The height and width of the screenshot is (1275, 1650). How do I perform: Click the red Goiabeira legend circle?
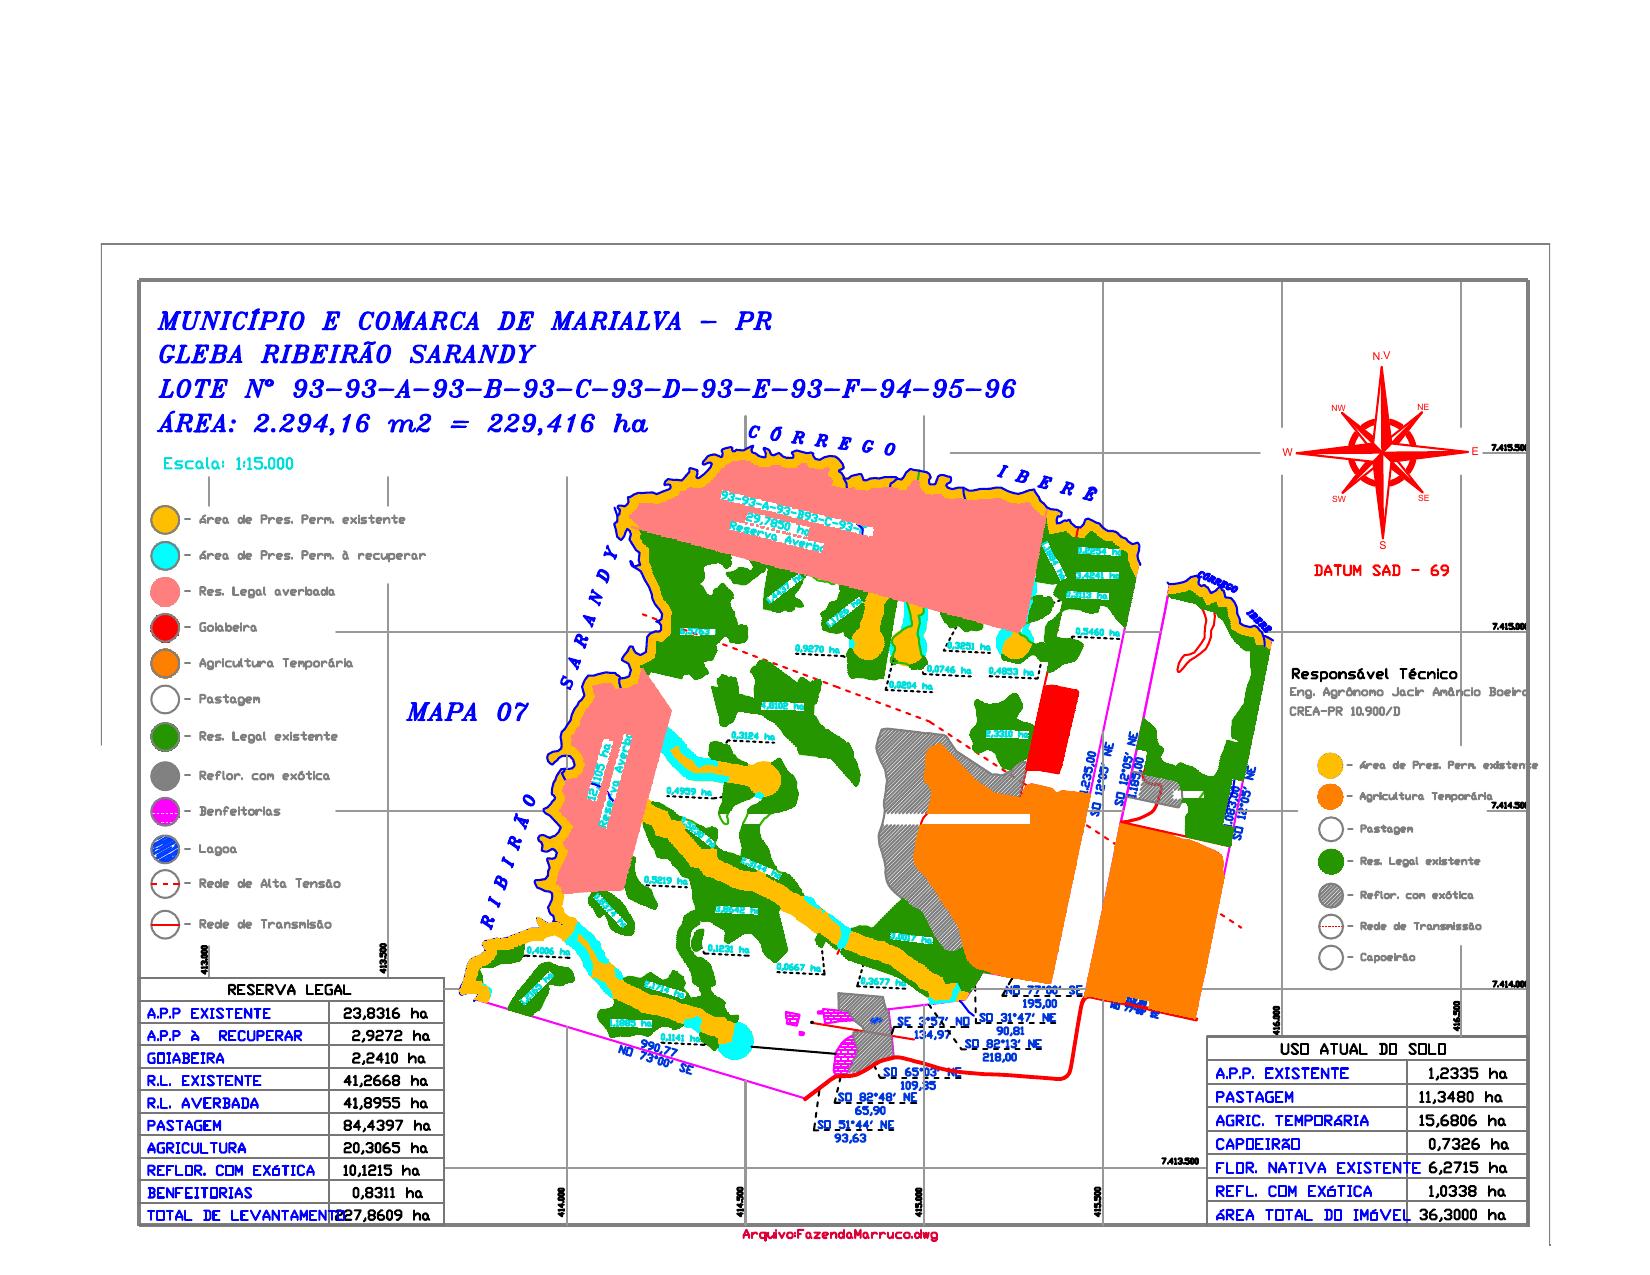coord(165,628)
